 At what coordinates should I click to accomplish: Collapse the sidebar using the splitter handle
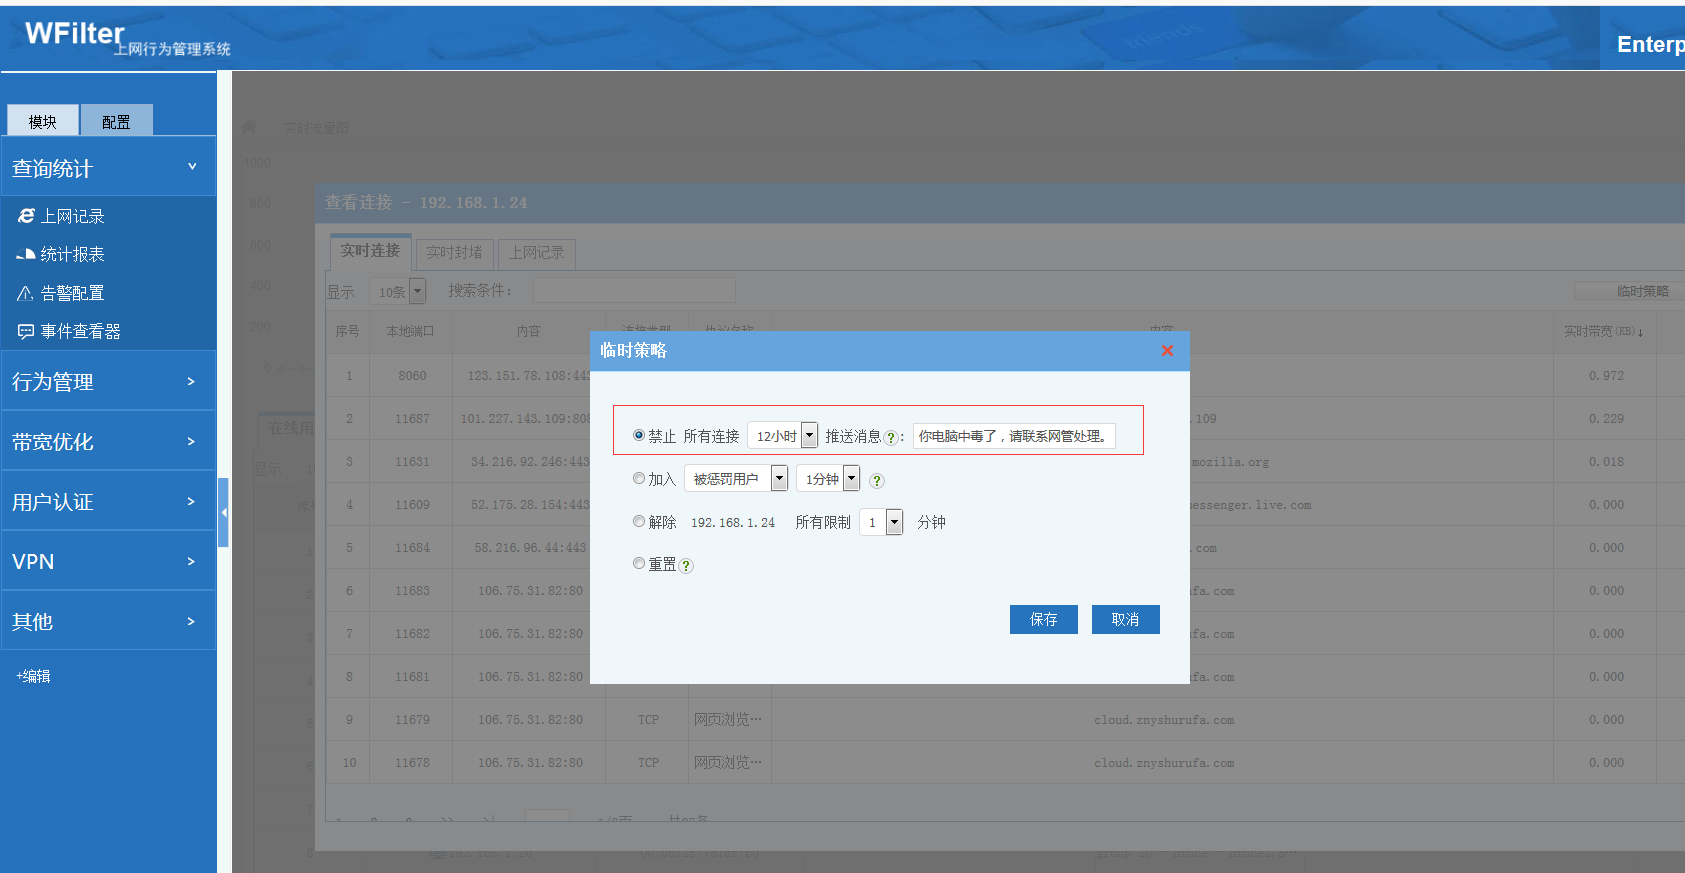coord(224,512)
